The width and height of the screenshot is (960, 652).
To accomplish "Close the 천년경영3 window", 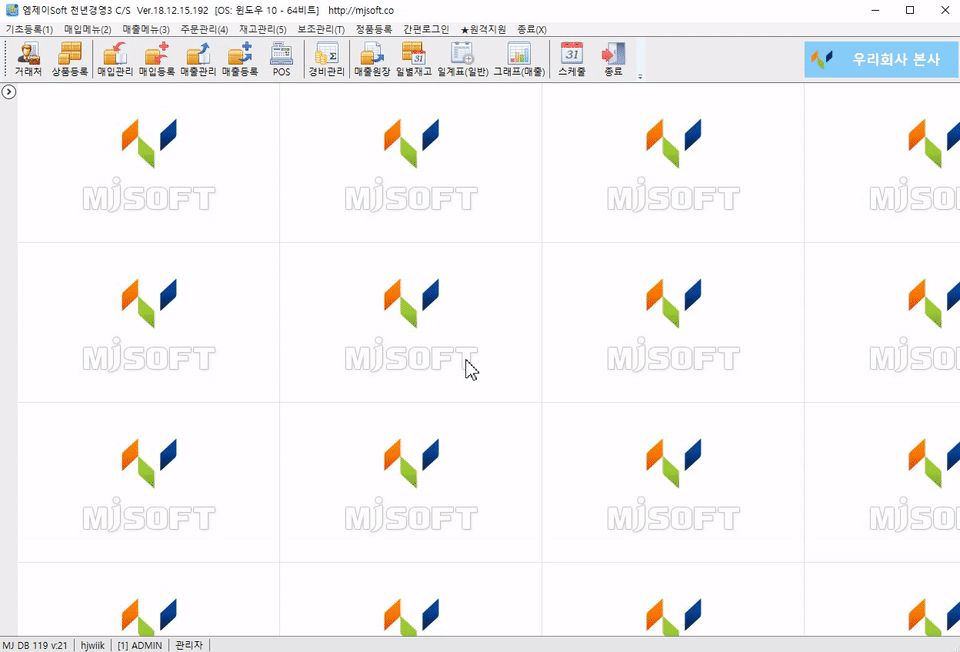I will coord(945,10).
